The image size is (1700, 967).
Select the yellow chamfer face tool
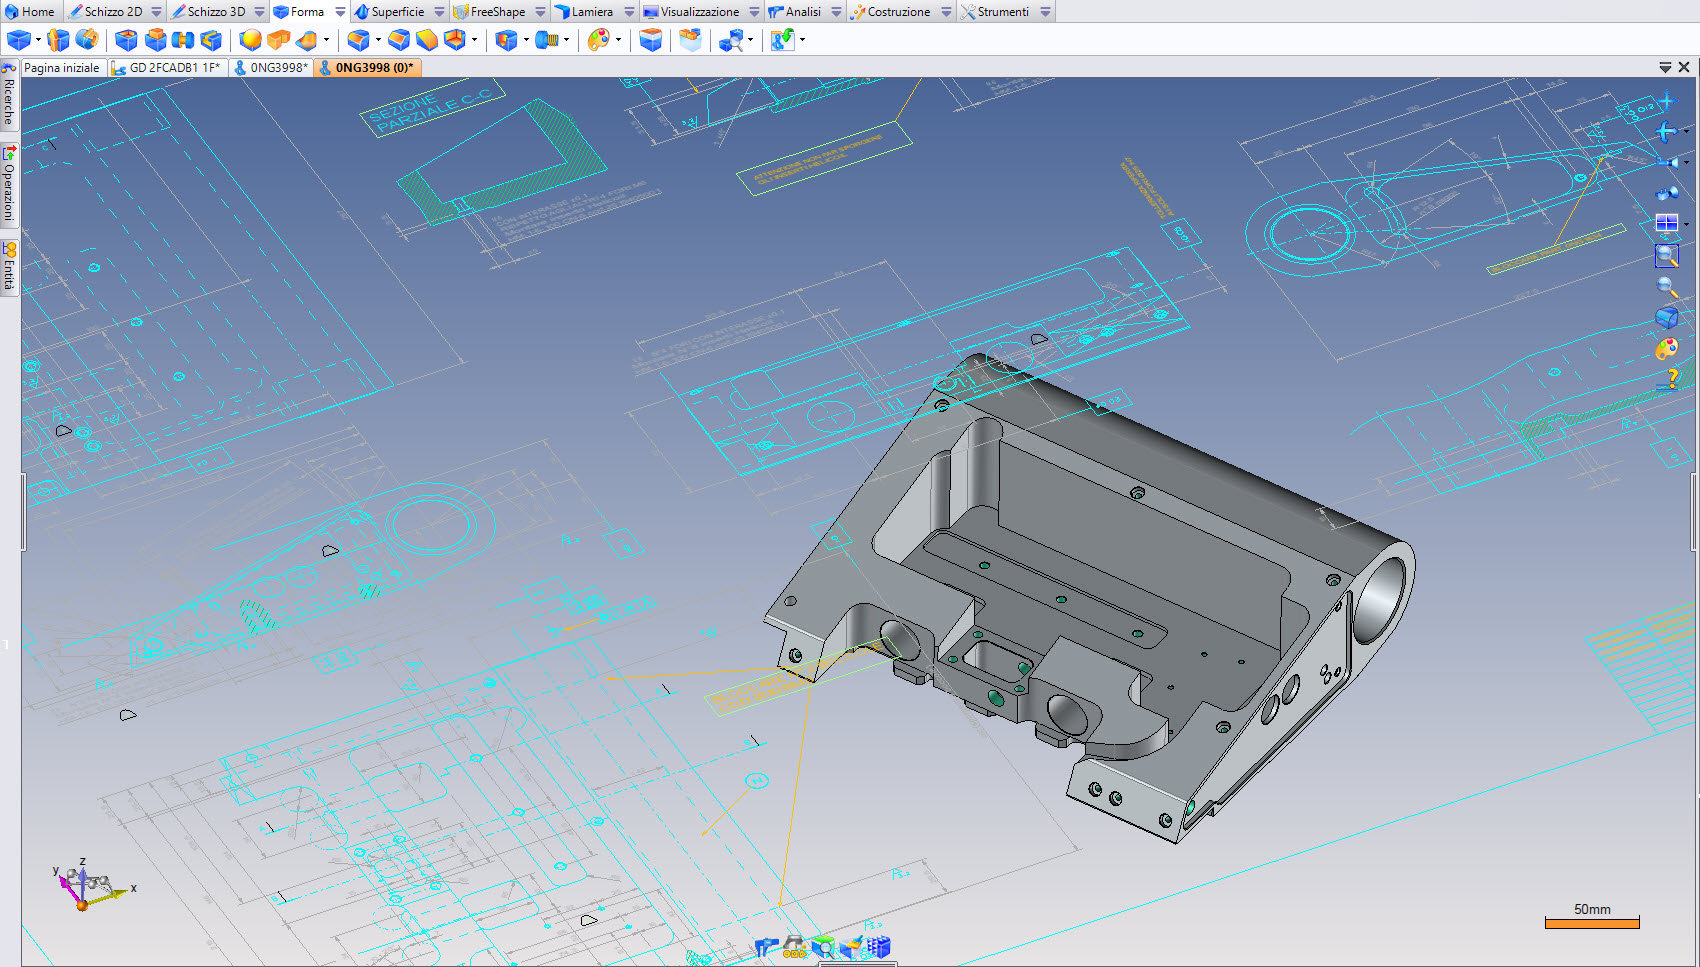tap(427, 40)
